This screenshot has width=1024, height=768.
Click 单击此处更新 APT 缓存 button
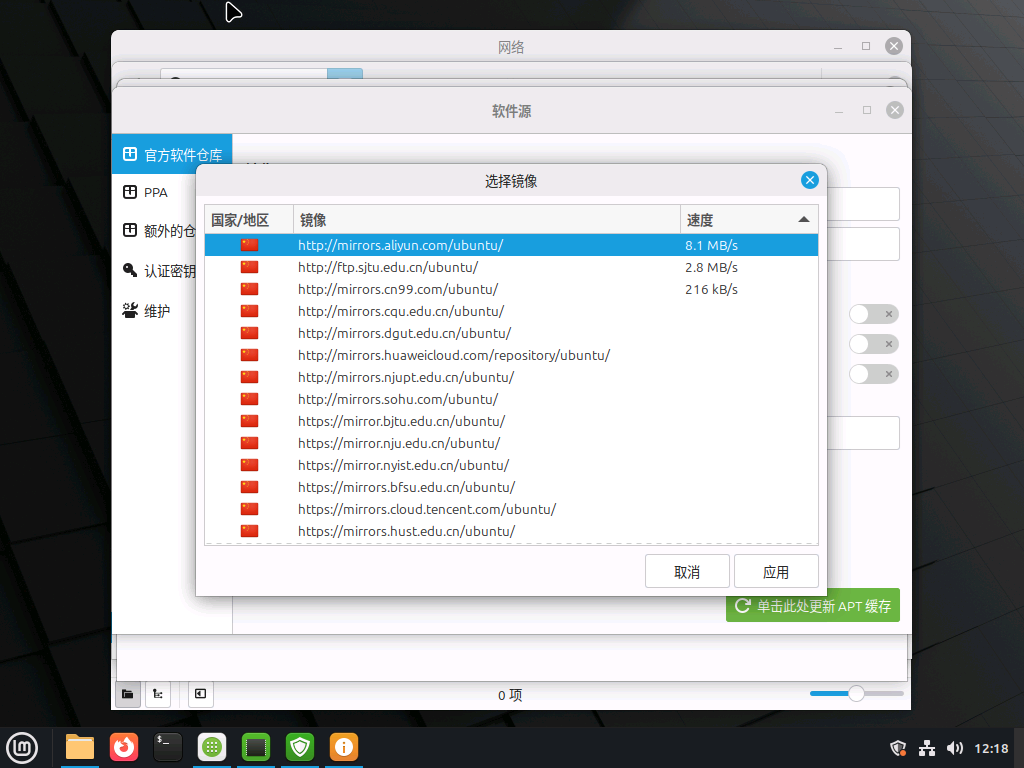tap(812, 605)
